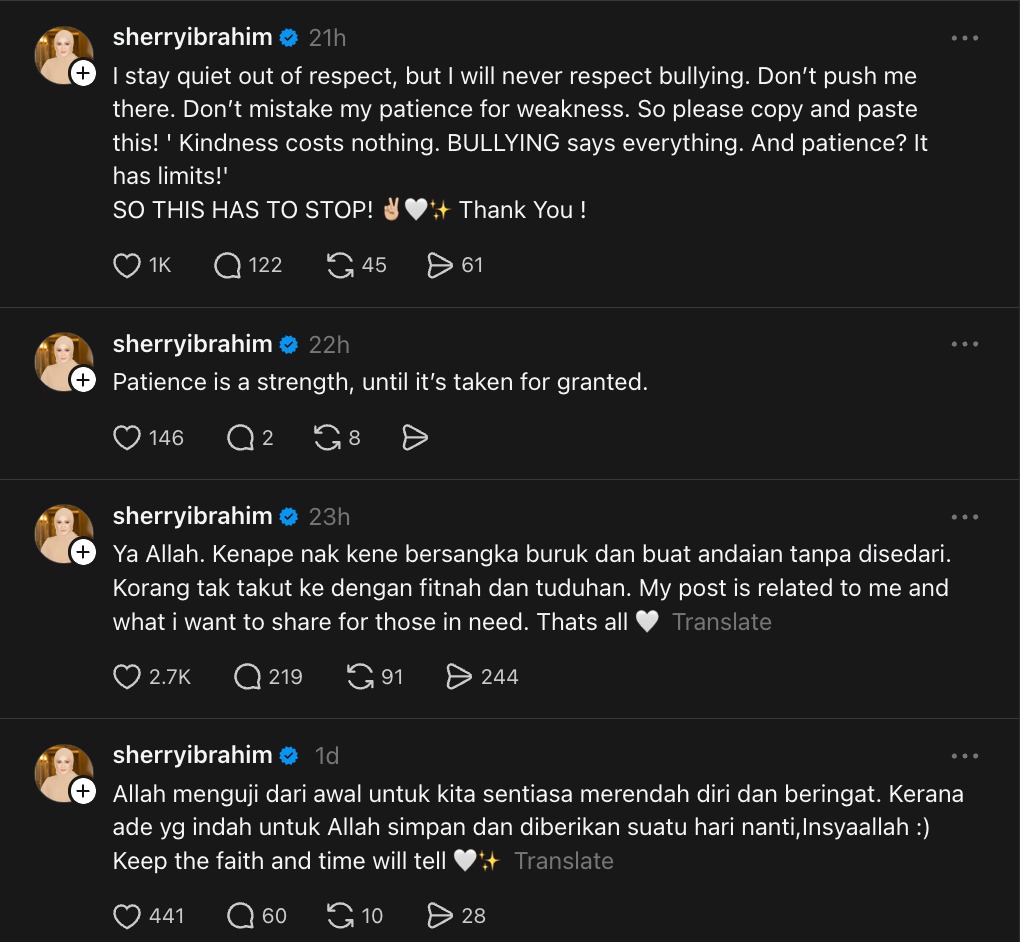Open comments on the post with 219 replies
Screen dimensions: 1020x942
coord(248,677)
